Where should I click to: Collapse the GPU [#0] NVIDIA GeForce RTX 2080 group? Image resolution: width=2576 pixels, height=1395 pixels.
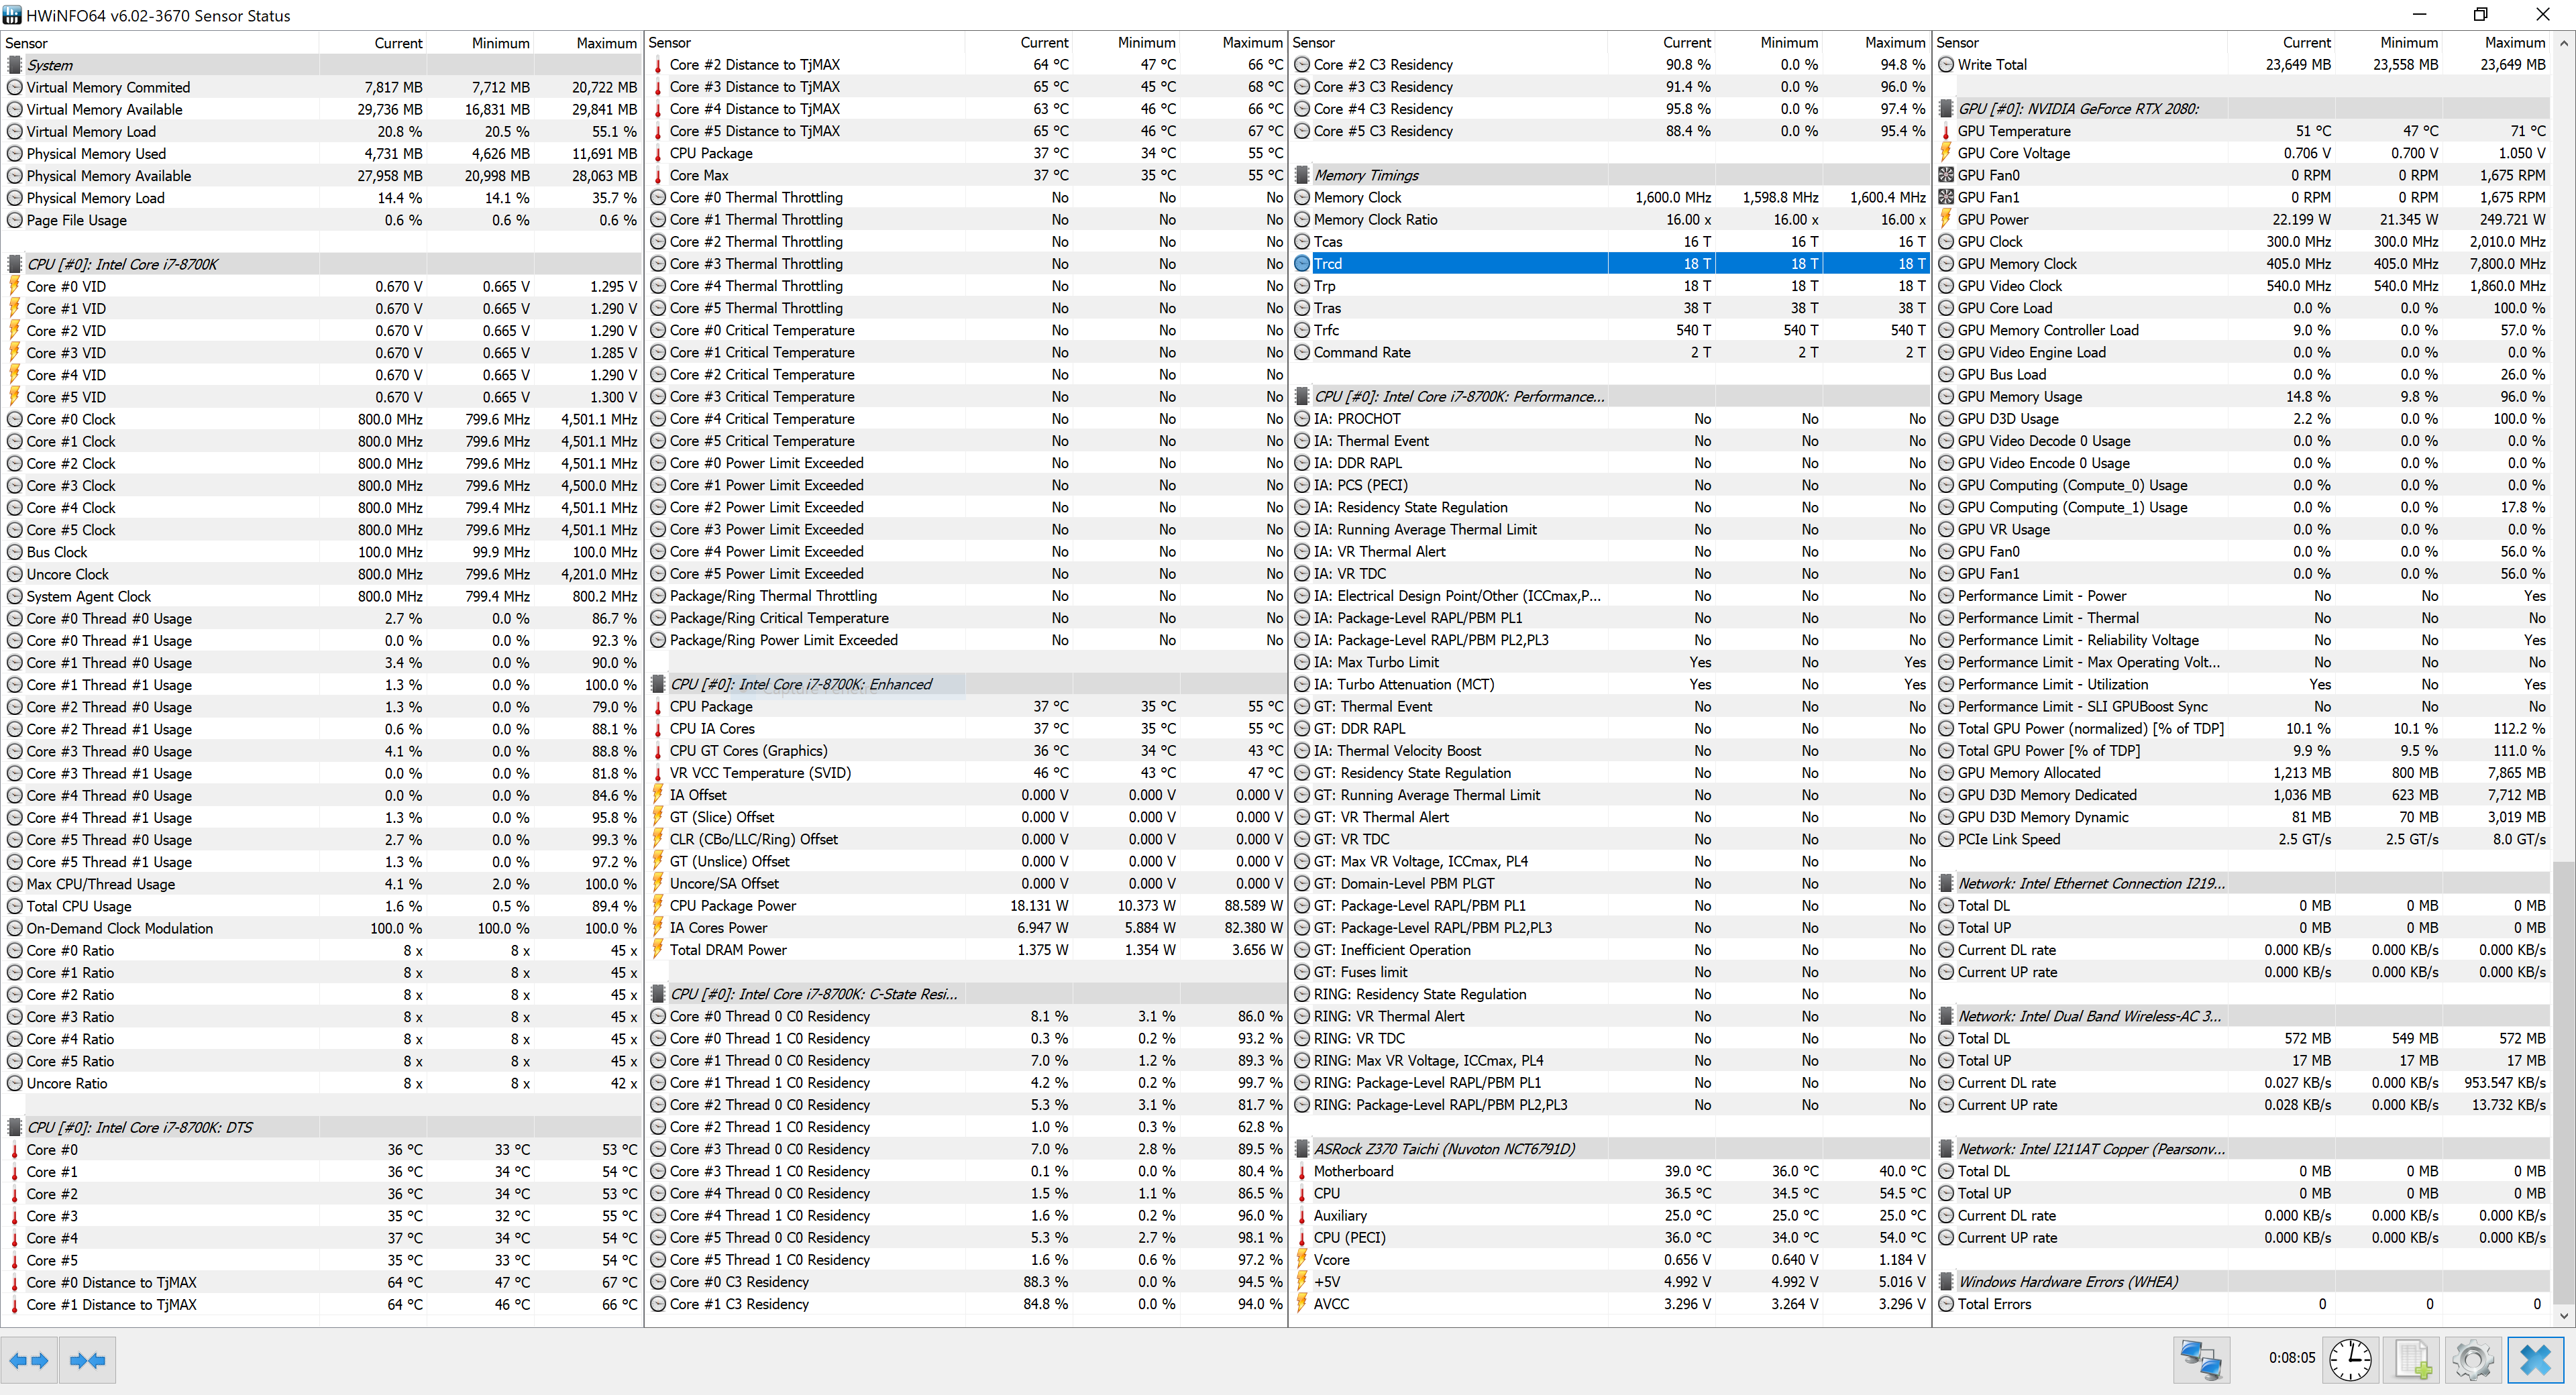2077,109
